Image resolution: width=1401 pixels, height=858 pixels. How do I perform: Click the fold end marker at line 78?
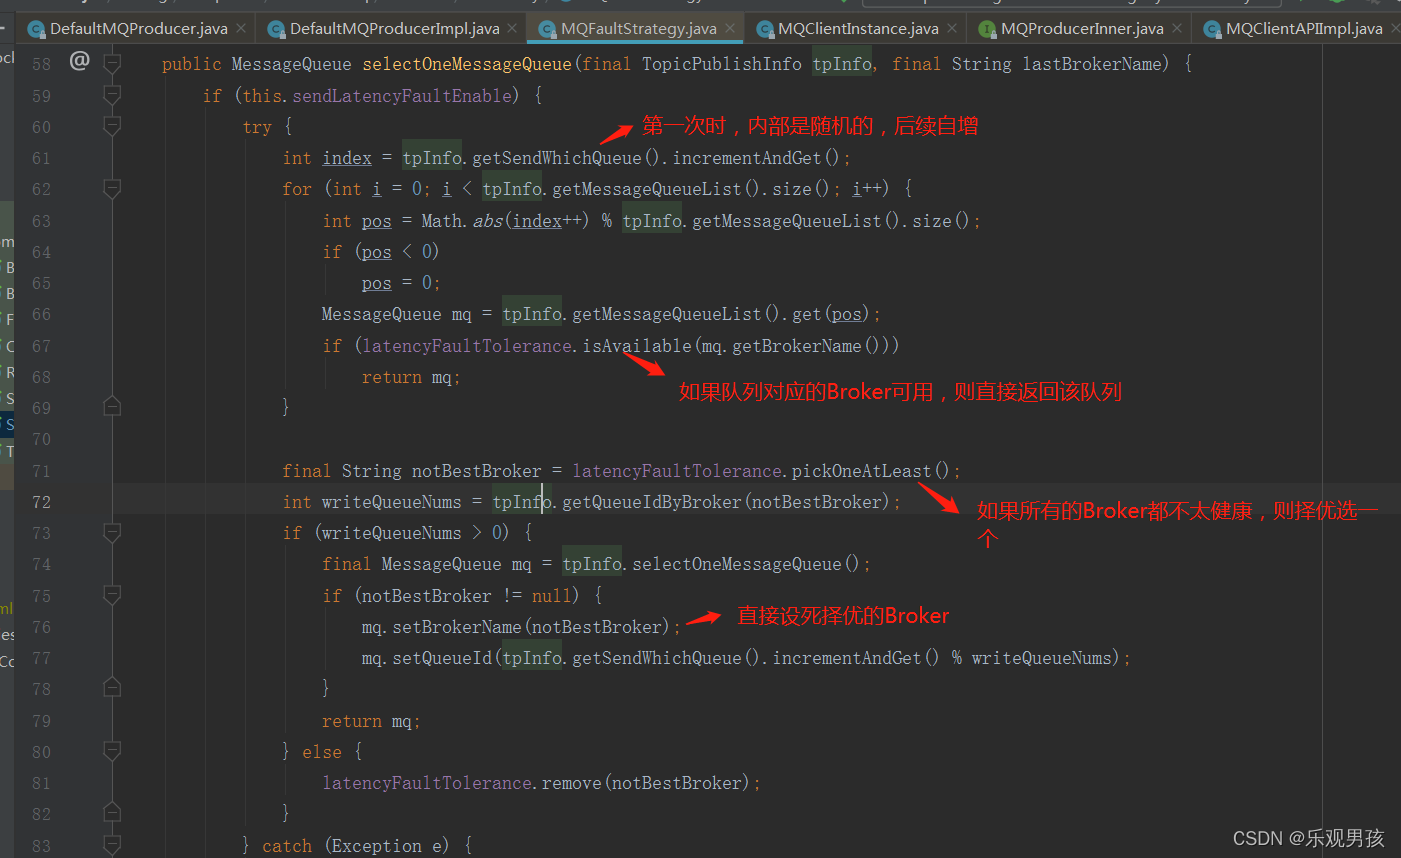(x=112, y=688)
